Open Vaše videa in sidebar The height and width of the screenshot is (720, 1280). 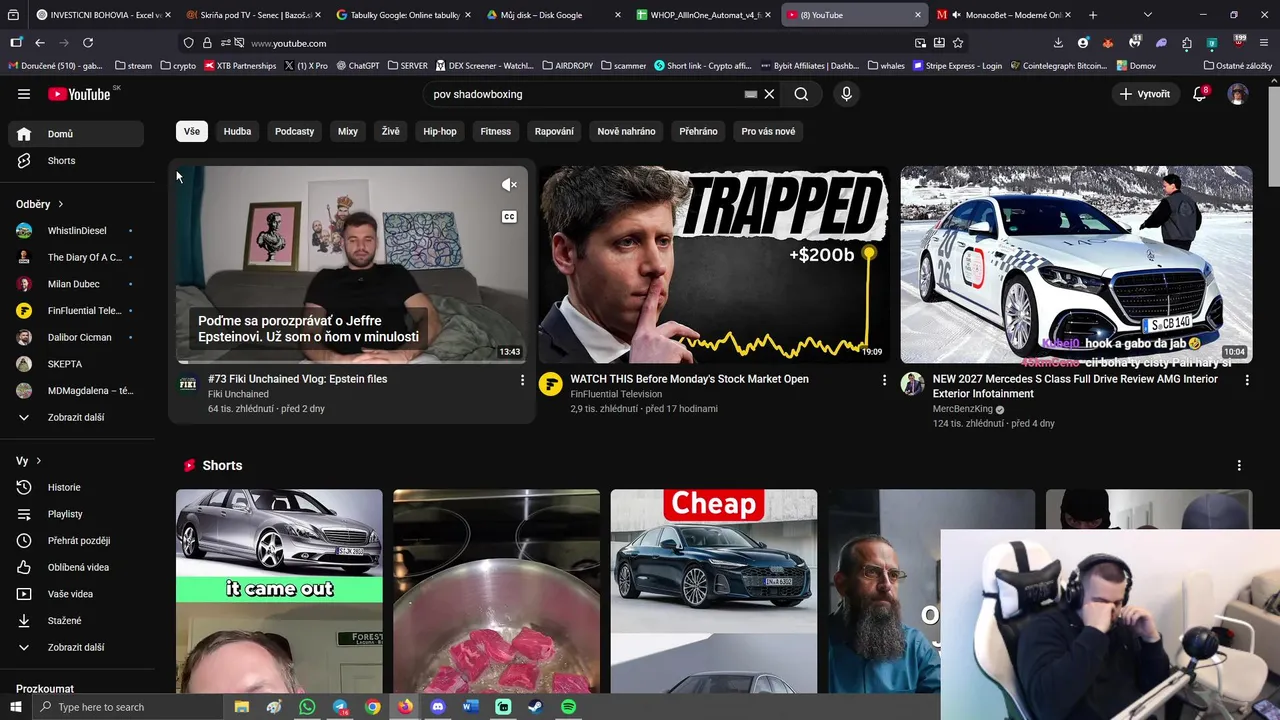pyautogui.click(x=76, y=594)
